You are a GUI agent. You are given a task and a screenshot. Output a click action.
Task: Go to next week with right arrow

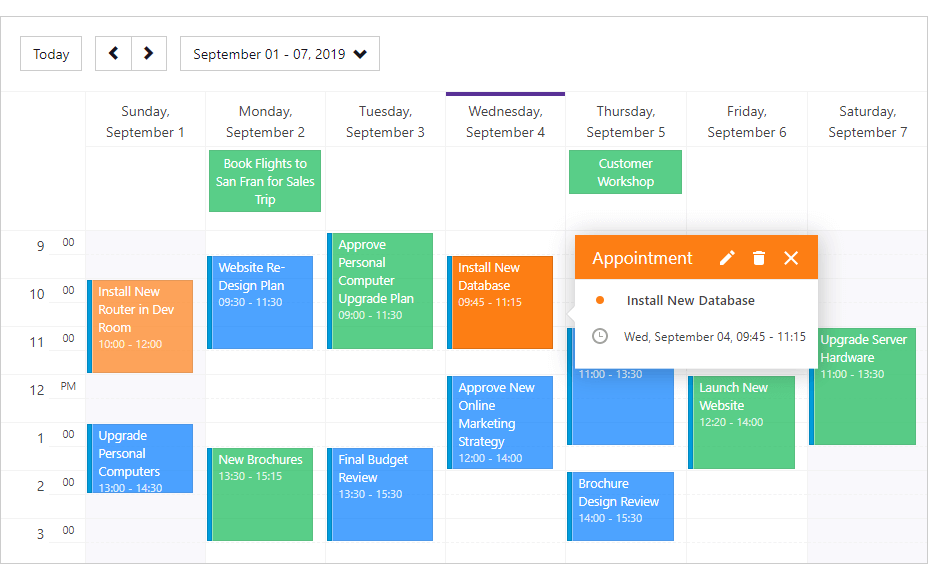point(149,54)
